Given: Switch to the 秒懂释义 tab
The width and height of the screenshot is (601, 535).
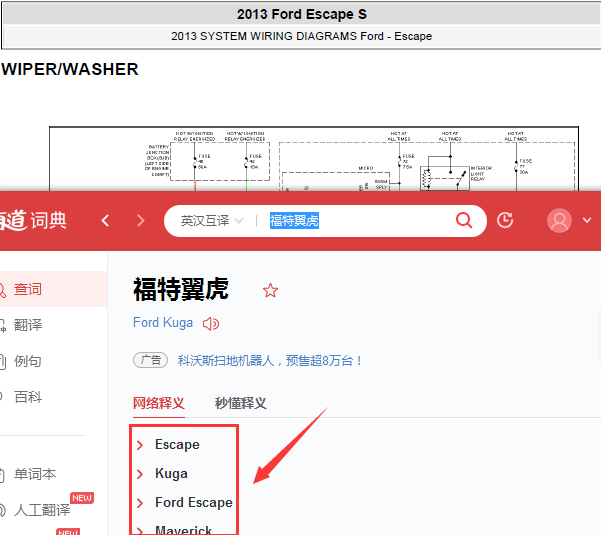Looking at the screenshot, I should [240, 403].
